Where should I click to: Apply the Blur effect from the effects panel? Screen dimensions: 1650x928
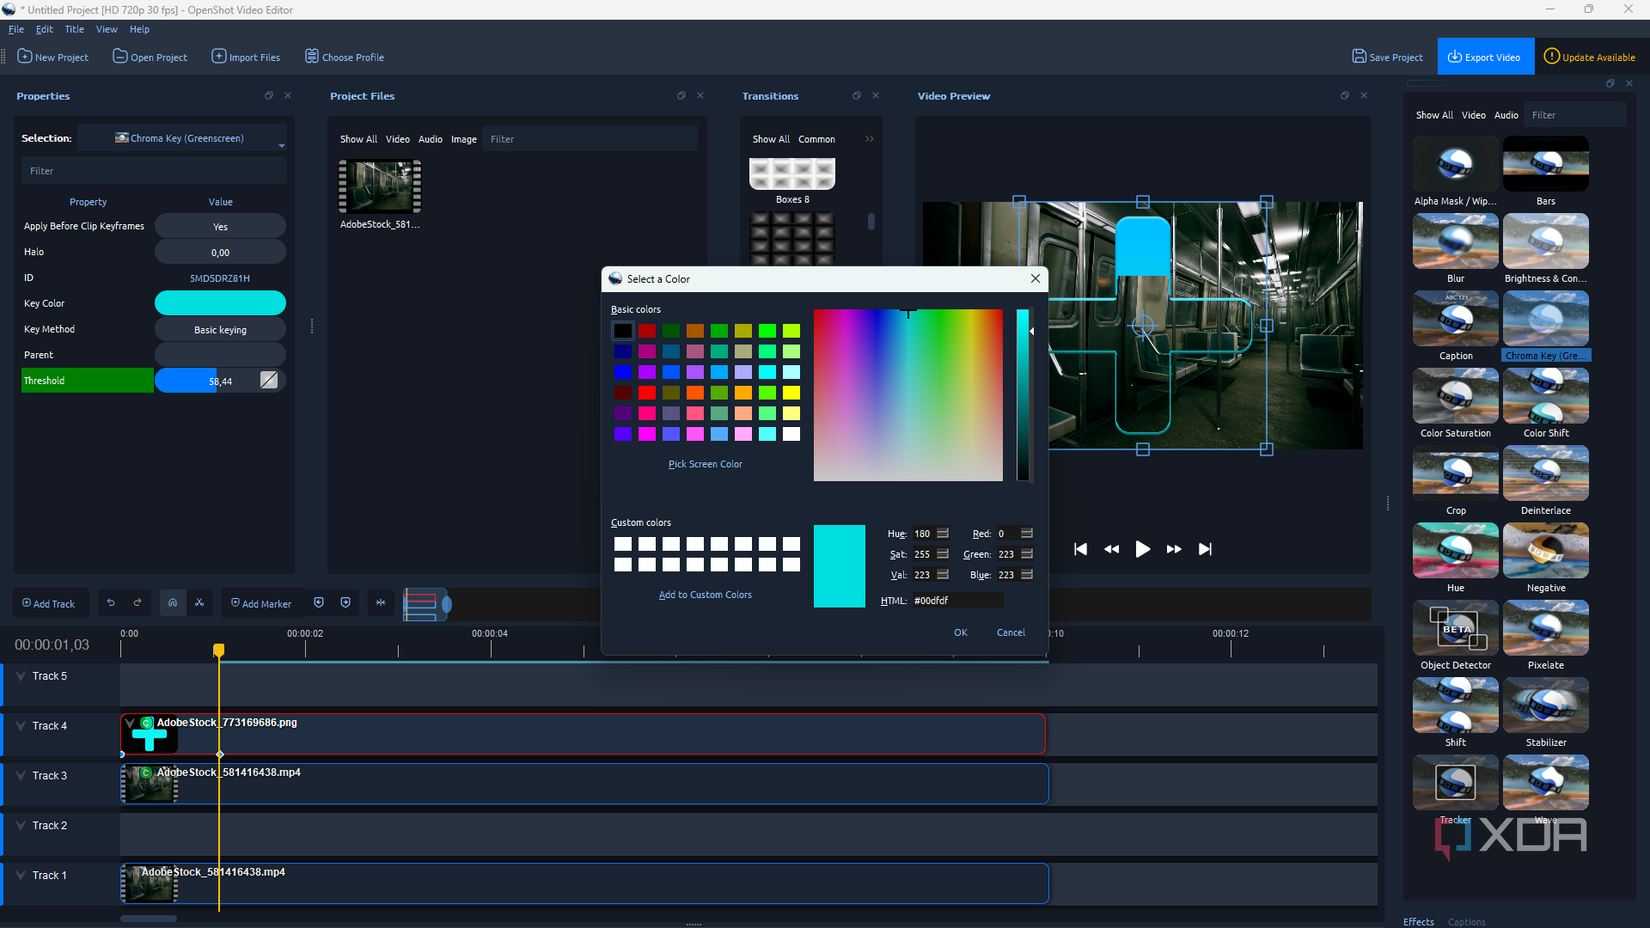click(x=1455, y=240)
